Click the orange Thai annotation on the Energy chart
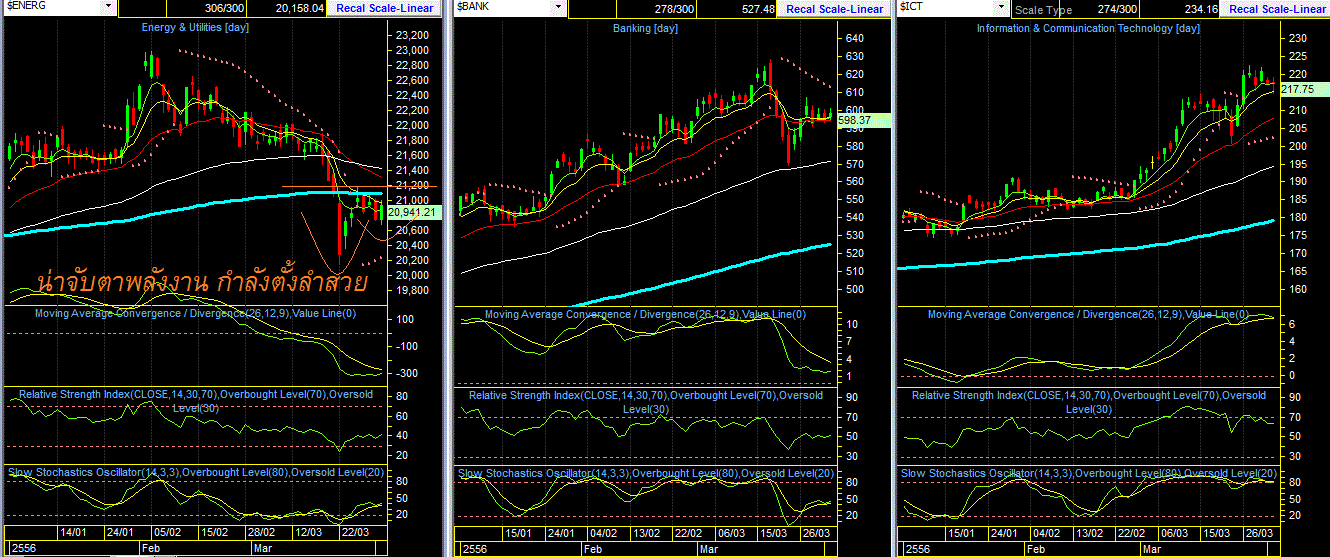 pyautogui.click(x=201, y=283)
